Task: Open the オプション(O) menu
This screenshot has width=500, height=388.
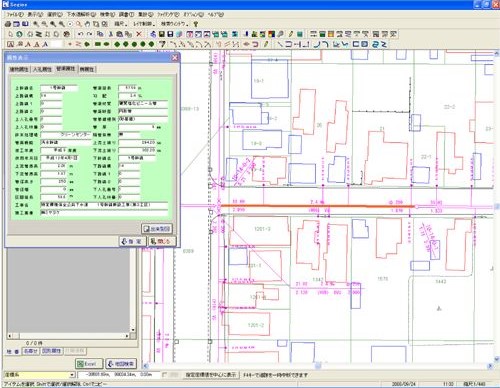Action: click(x=193, y=14)
